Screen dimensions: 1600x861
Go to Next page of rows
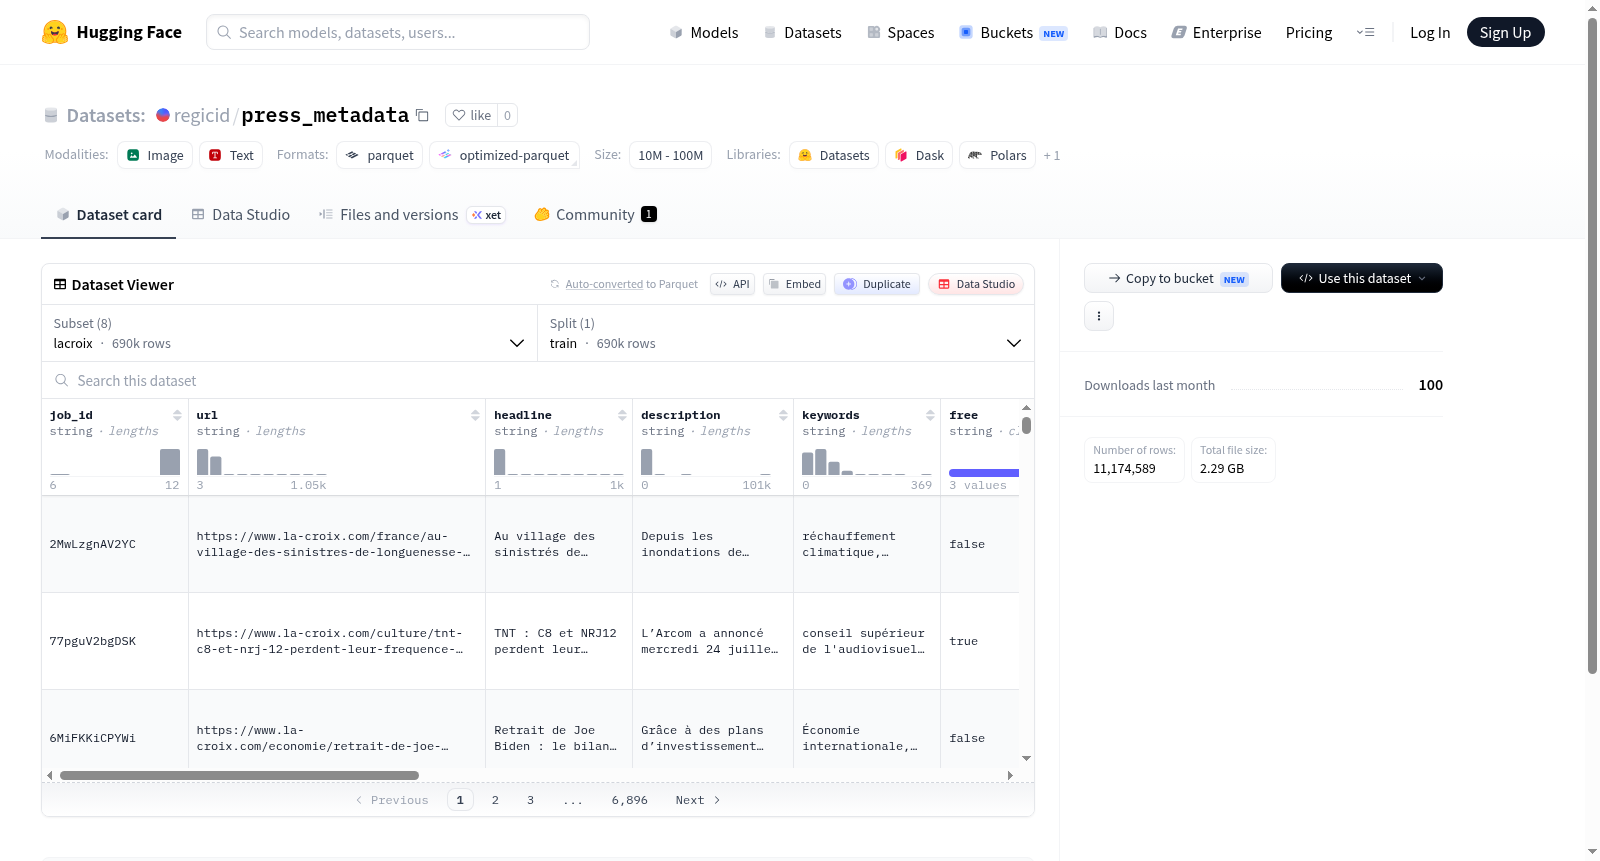pyautogui.click(x=697, y=800)
